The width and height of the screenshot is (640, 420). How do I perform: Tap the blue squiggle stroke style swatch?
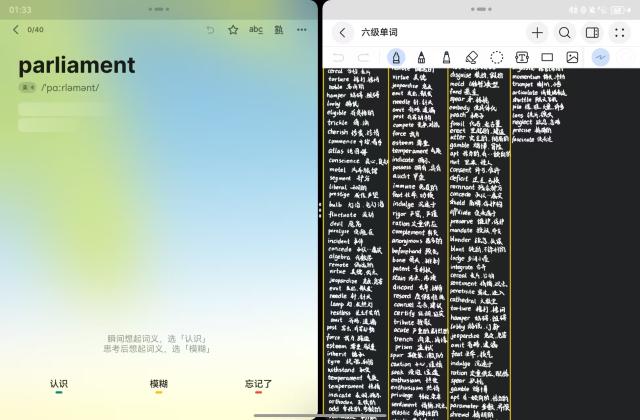point(601,57)
